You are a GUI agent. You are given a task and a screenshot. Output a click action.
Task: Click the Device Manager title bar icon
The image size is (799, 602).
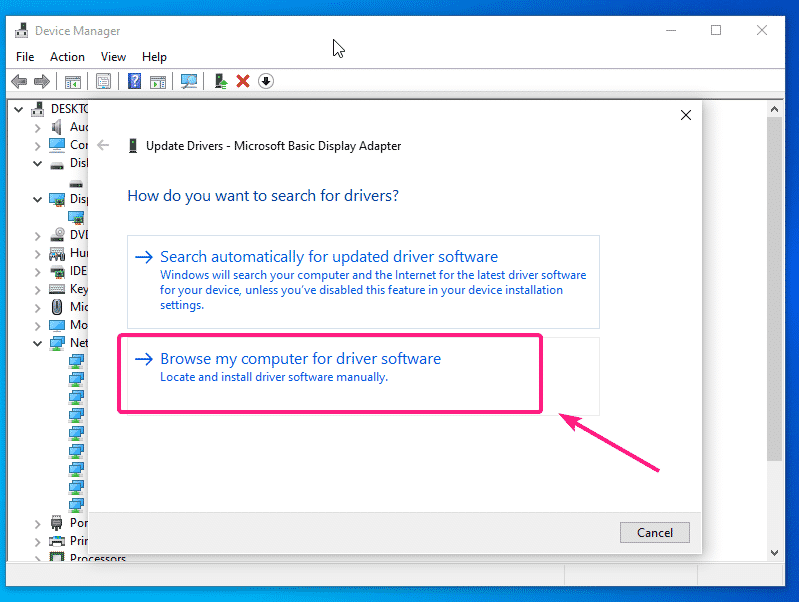21,31
